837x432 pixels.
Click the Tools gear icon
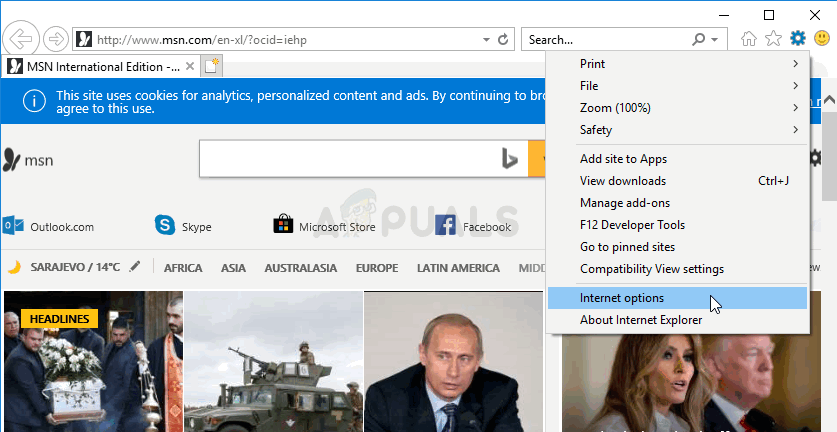click(x=797, y=38)
